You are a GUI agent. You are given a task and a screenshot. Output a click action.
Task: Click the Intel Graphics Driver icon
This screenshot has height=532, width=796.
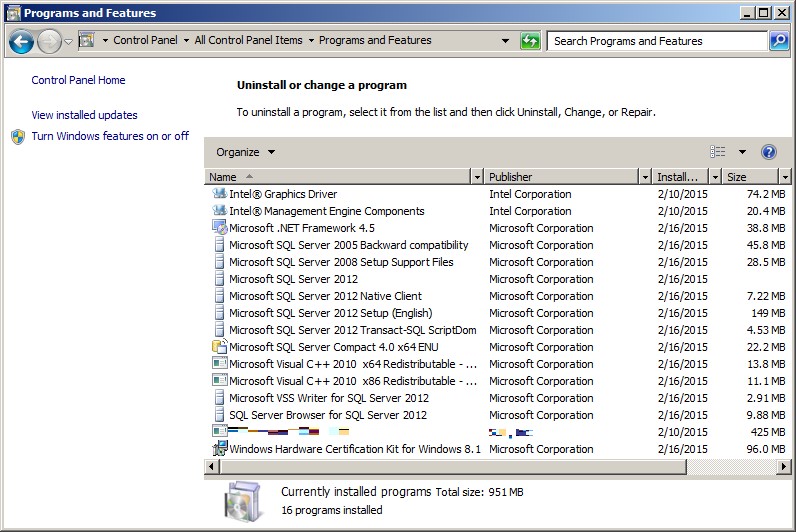pyautogui.click(x=219, y=193)
